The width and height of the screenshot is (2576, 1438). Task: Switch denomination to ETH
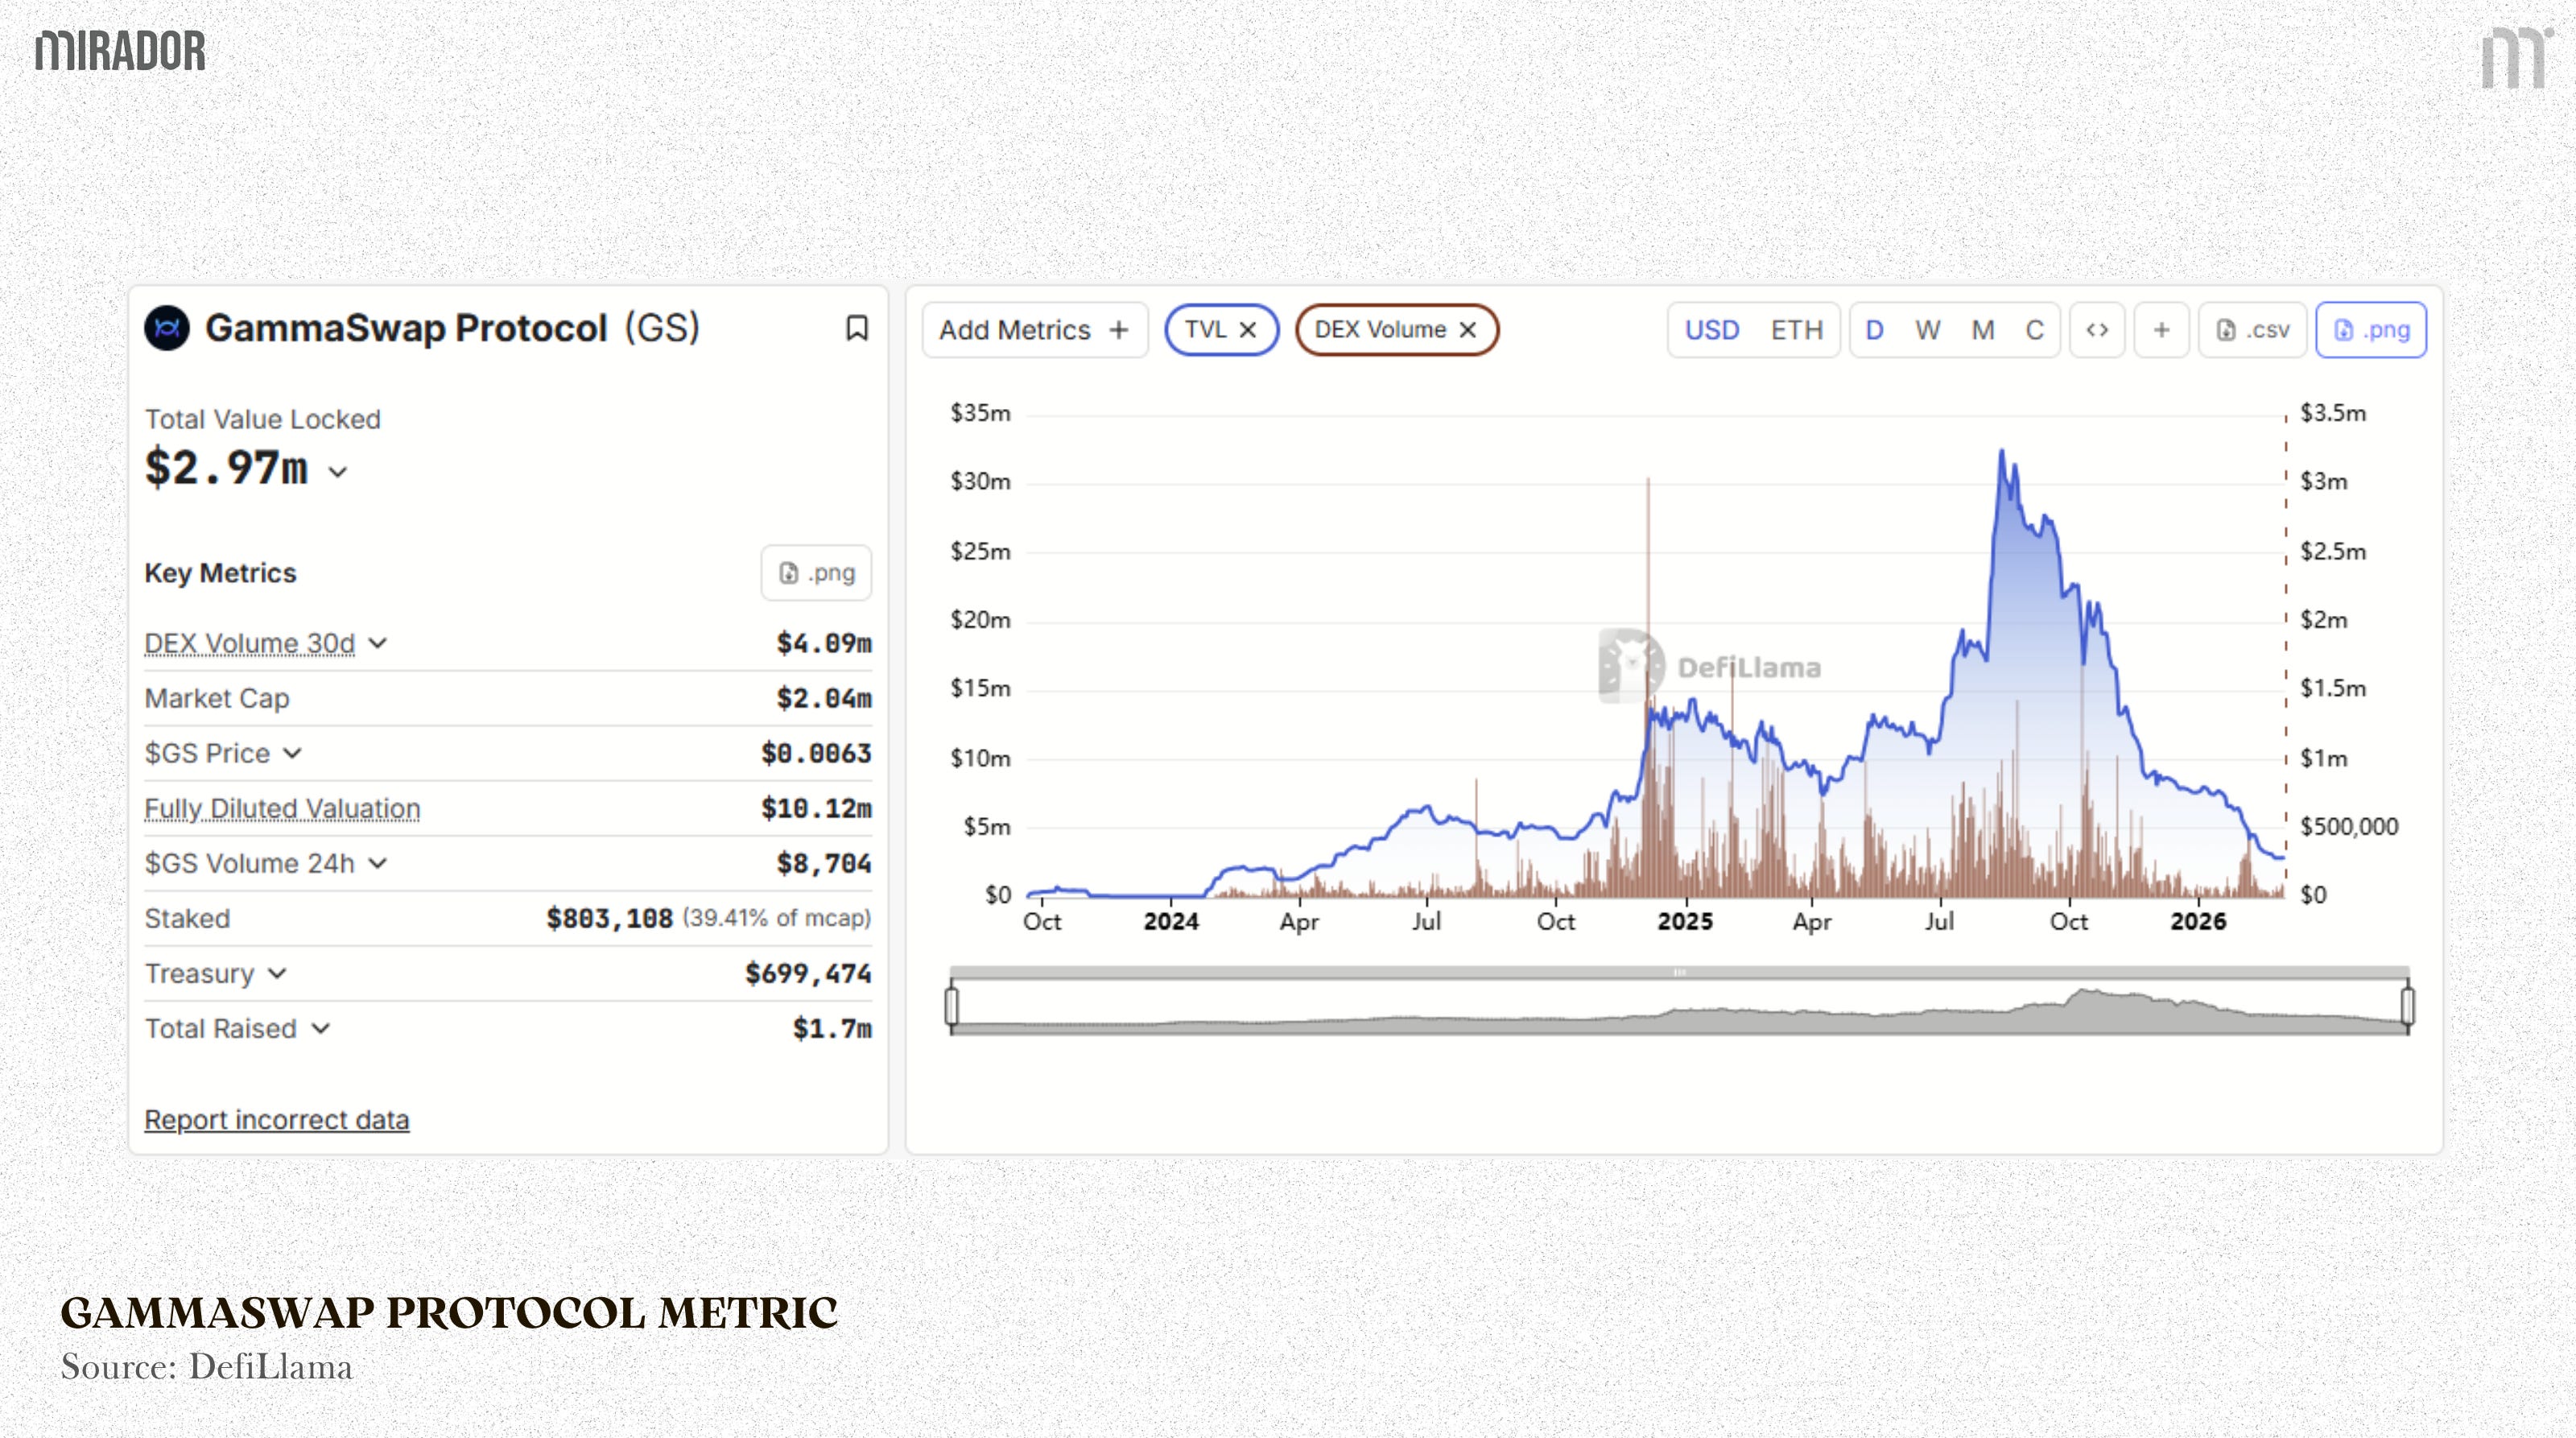click(1796, 330)
